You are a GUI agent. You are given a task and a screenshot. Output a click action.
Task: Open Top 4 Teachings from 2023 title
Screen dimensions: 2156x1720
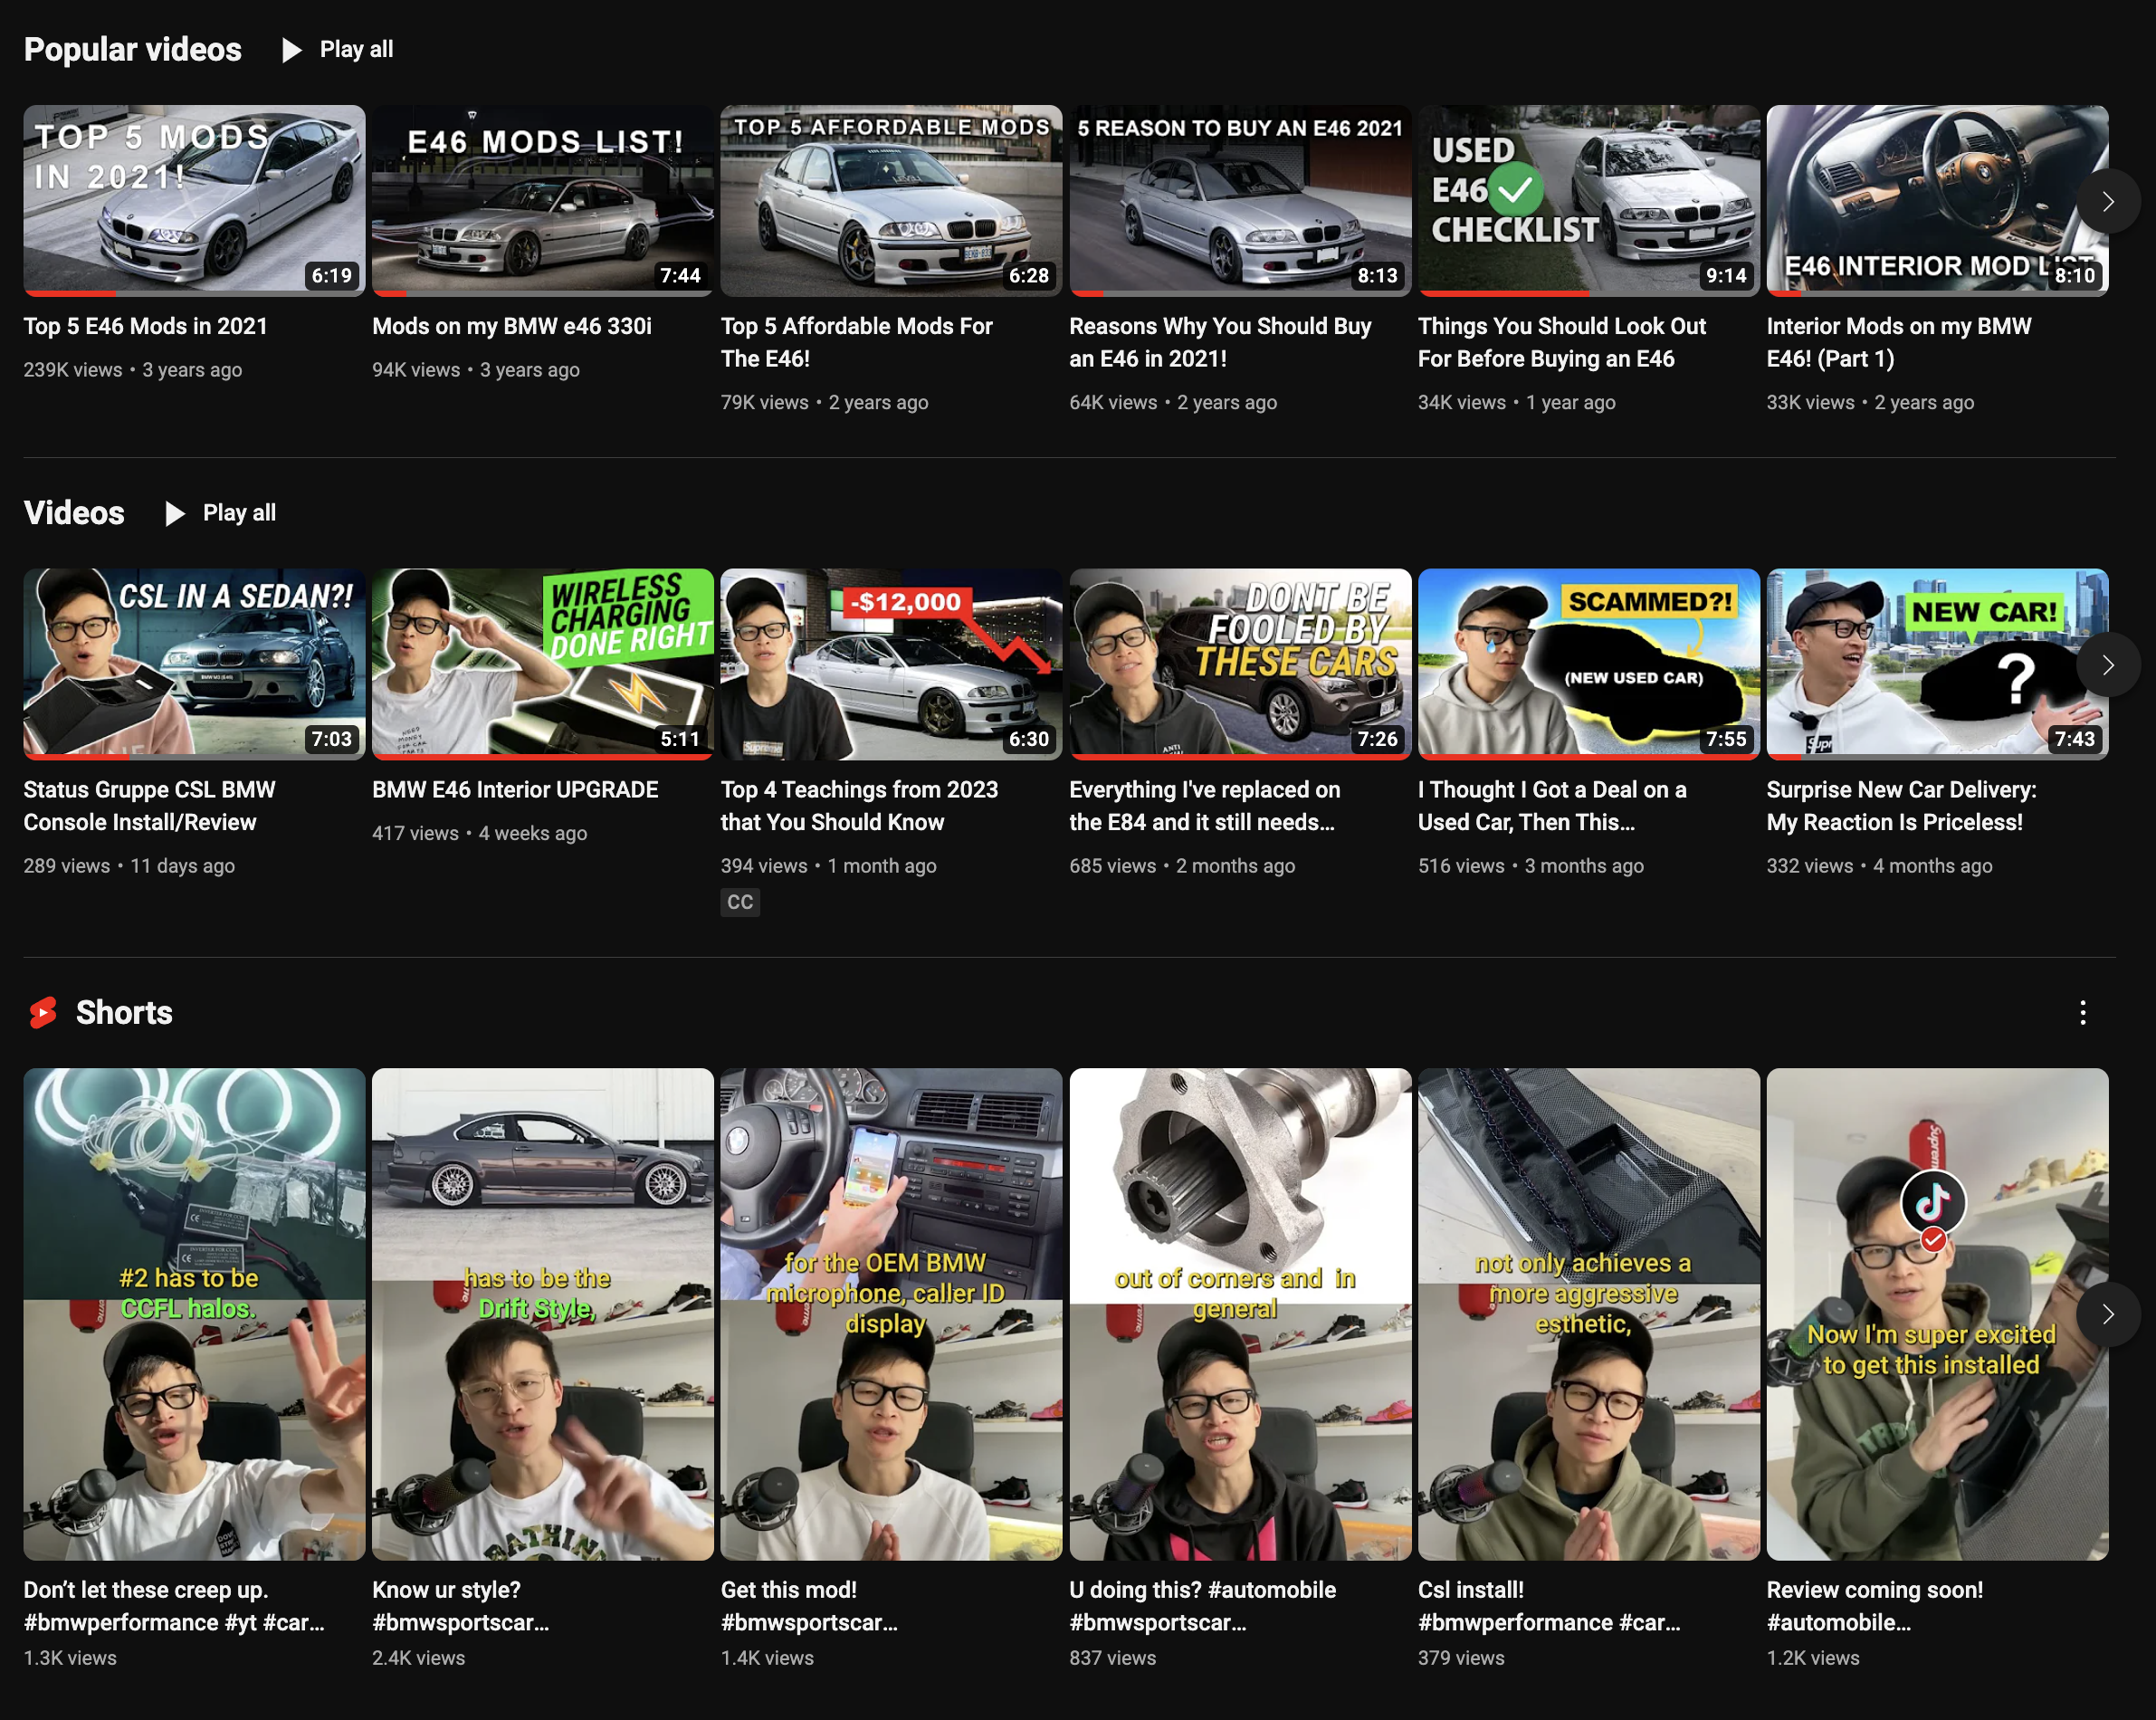coord(859,806)
